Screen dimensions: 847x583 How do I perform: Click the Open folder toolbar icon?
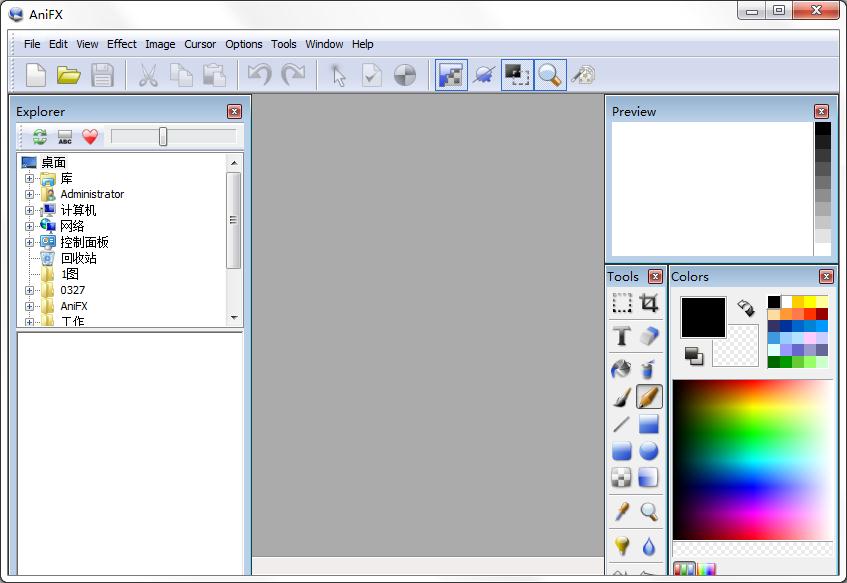pos(68,75)
